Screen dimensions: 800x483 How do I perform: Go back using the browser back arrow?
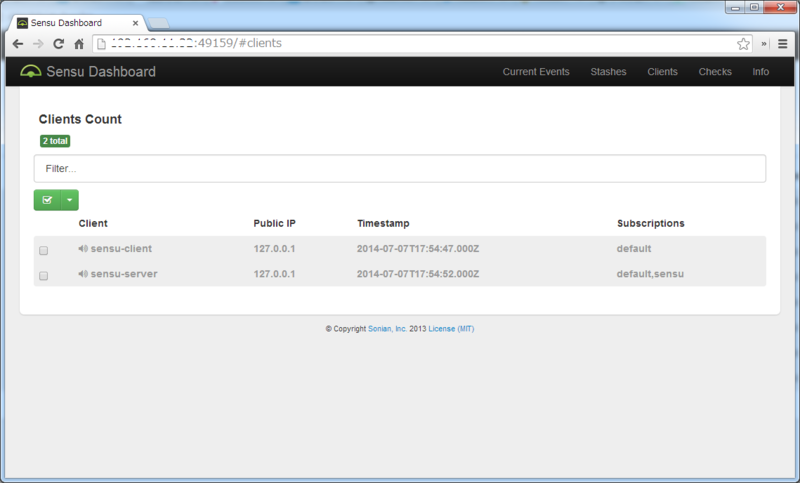(18, 44)
